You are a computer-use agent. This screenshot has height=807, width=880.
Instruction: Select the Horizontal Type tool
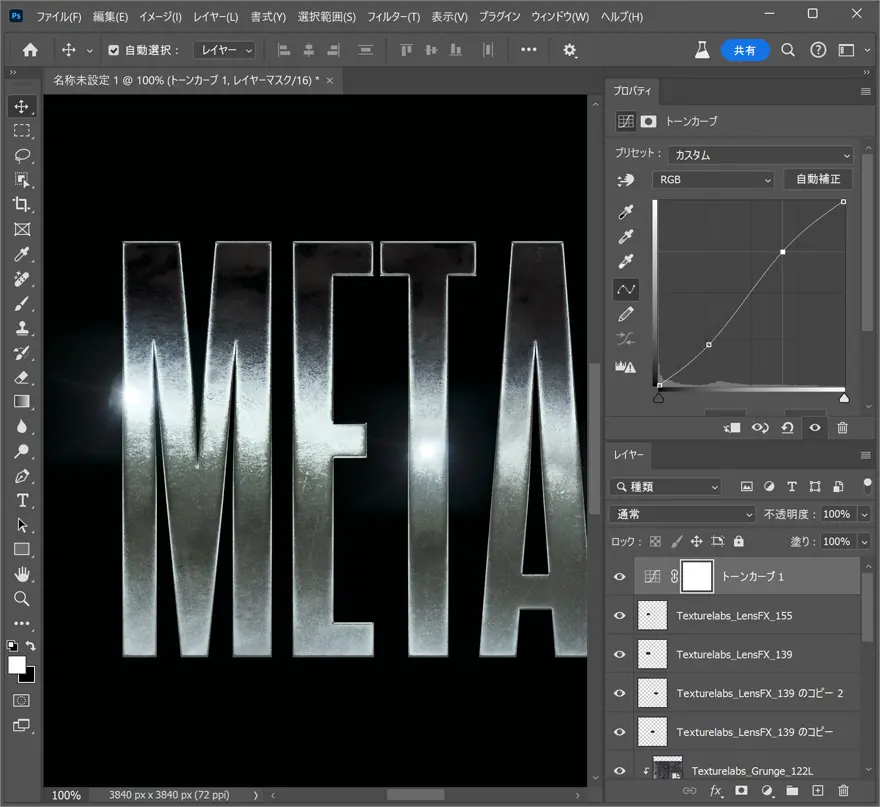[x=22, y=501]
